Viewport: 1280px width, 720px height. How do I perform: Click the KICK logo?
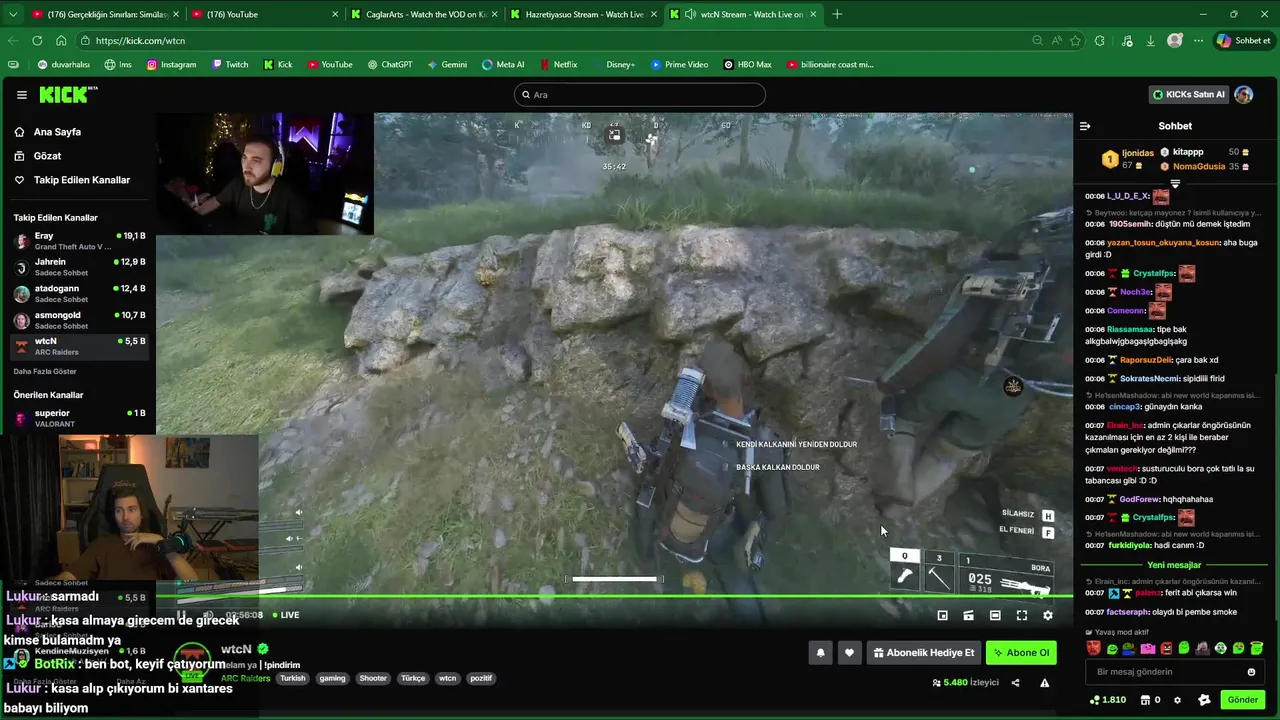[68, 95]
